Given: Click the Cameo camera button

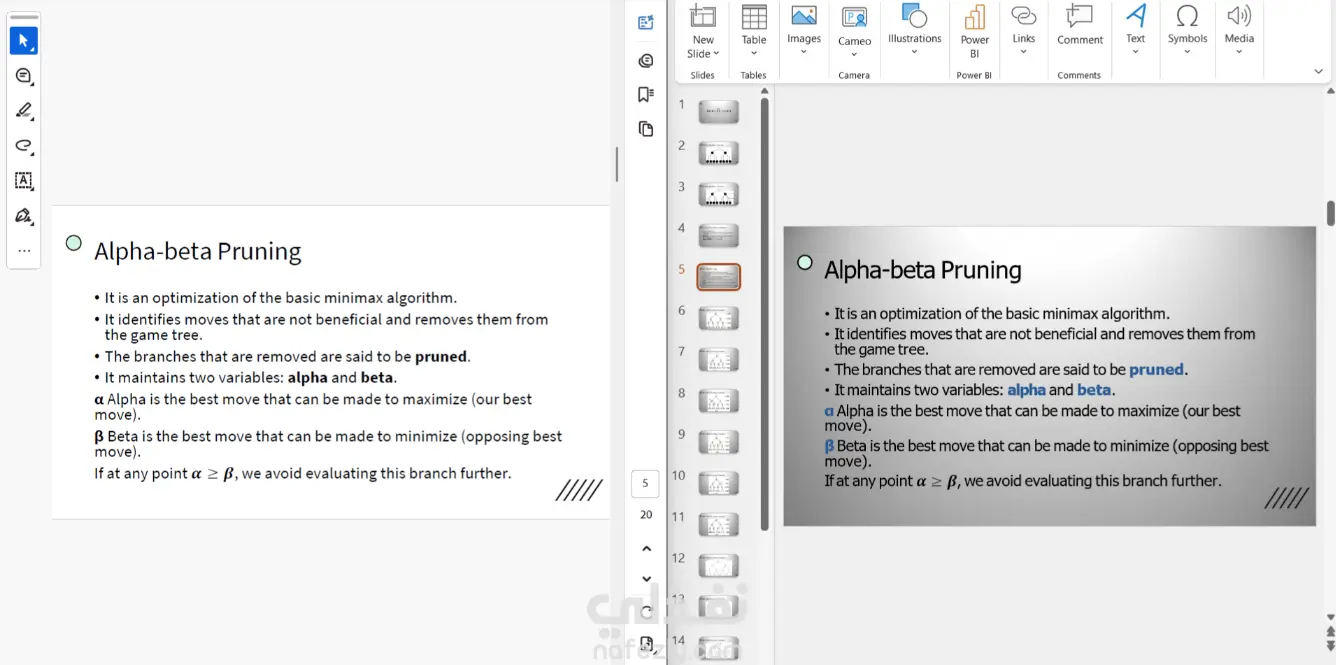Looking at the screenshot, I should pos(854,30).
